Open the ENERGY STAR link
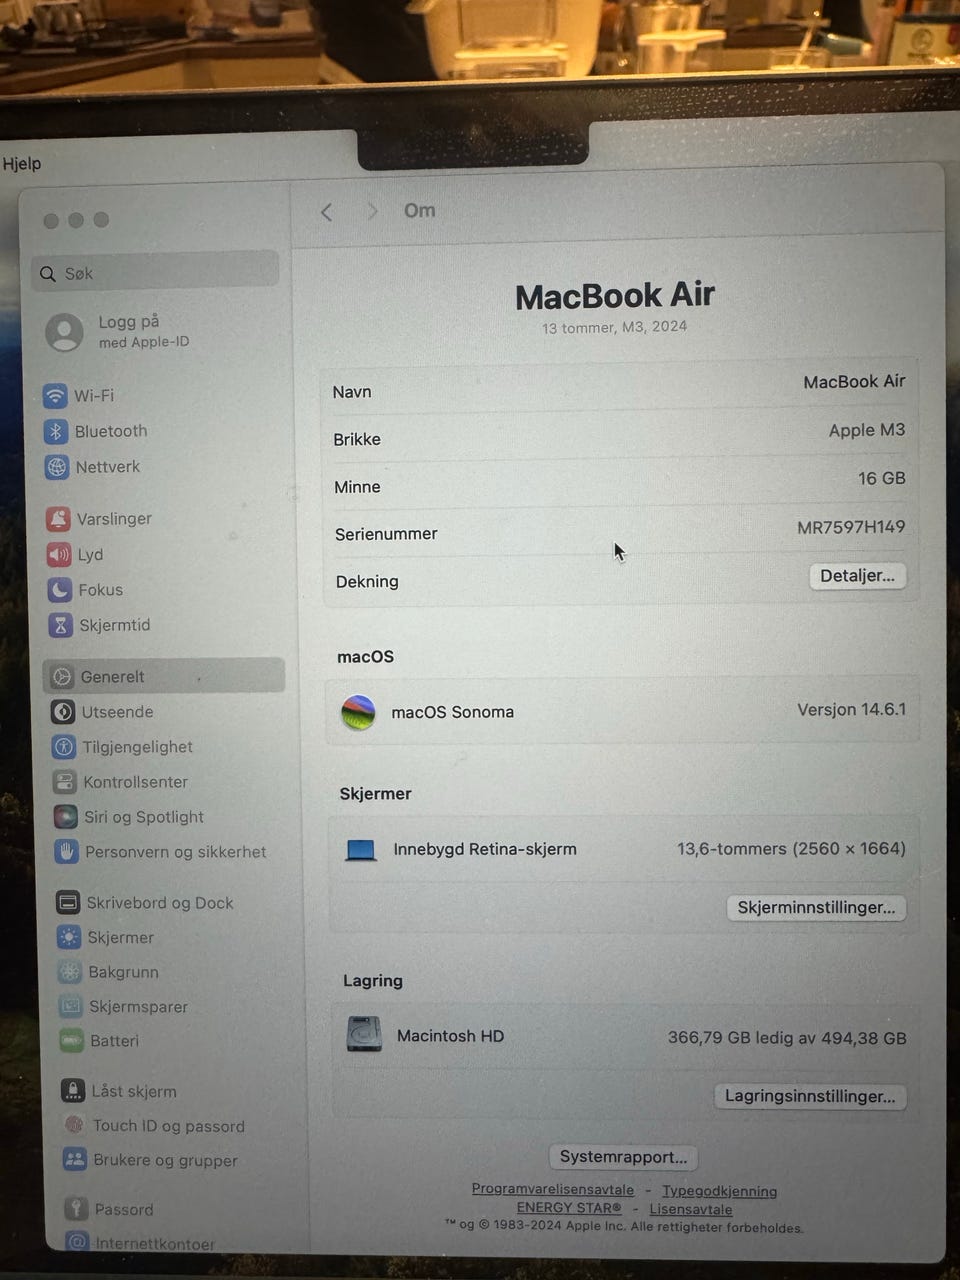 (x=569, y=1208)
